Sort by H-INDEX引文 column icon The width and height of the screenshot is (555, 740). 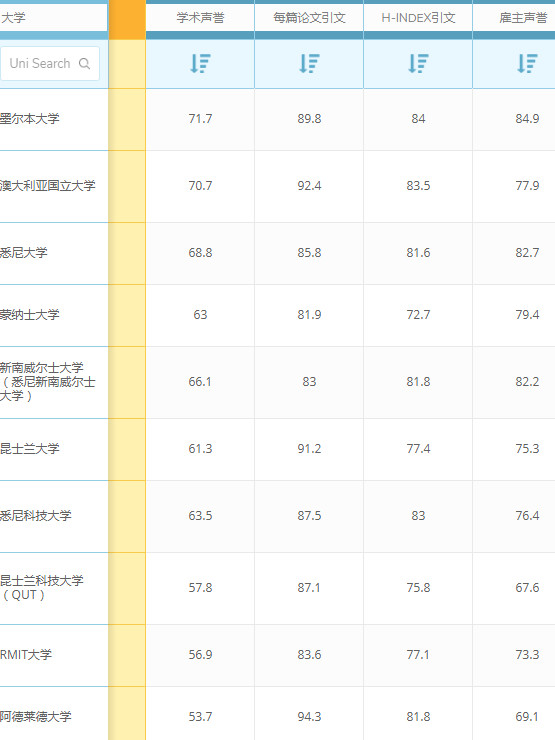pos(418,63)
